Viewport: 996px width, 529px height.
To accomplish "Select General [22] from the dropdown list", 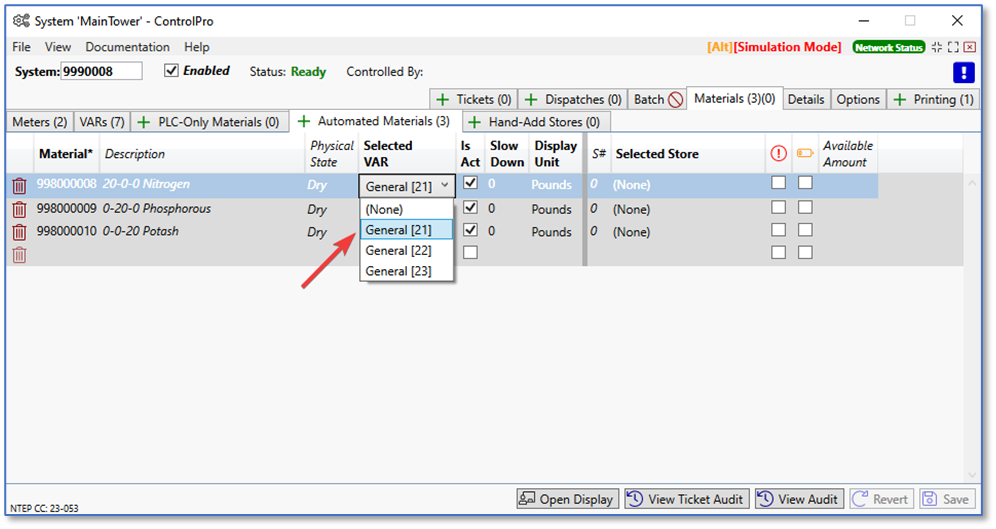I will (x=398, y=250).
